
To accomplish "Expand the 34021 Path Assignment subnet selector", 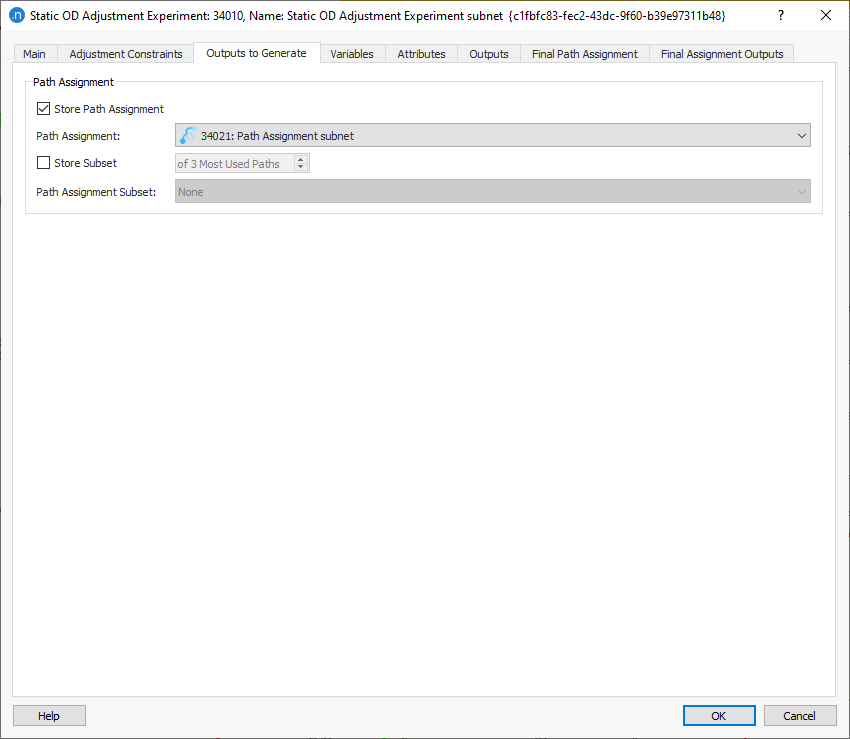I will tap(800, 135).
